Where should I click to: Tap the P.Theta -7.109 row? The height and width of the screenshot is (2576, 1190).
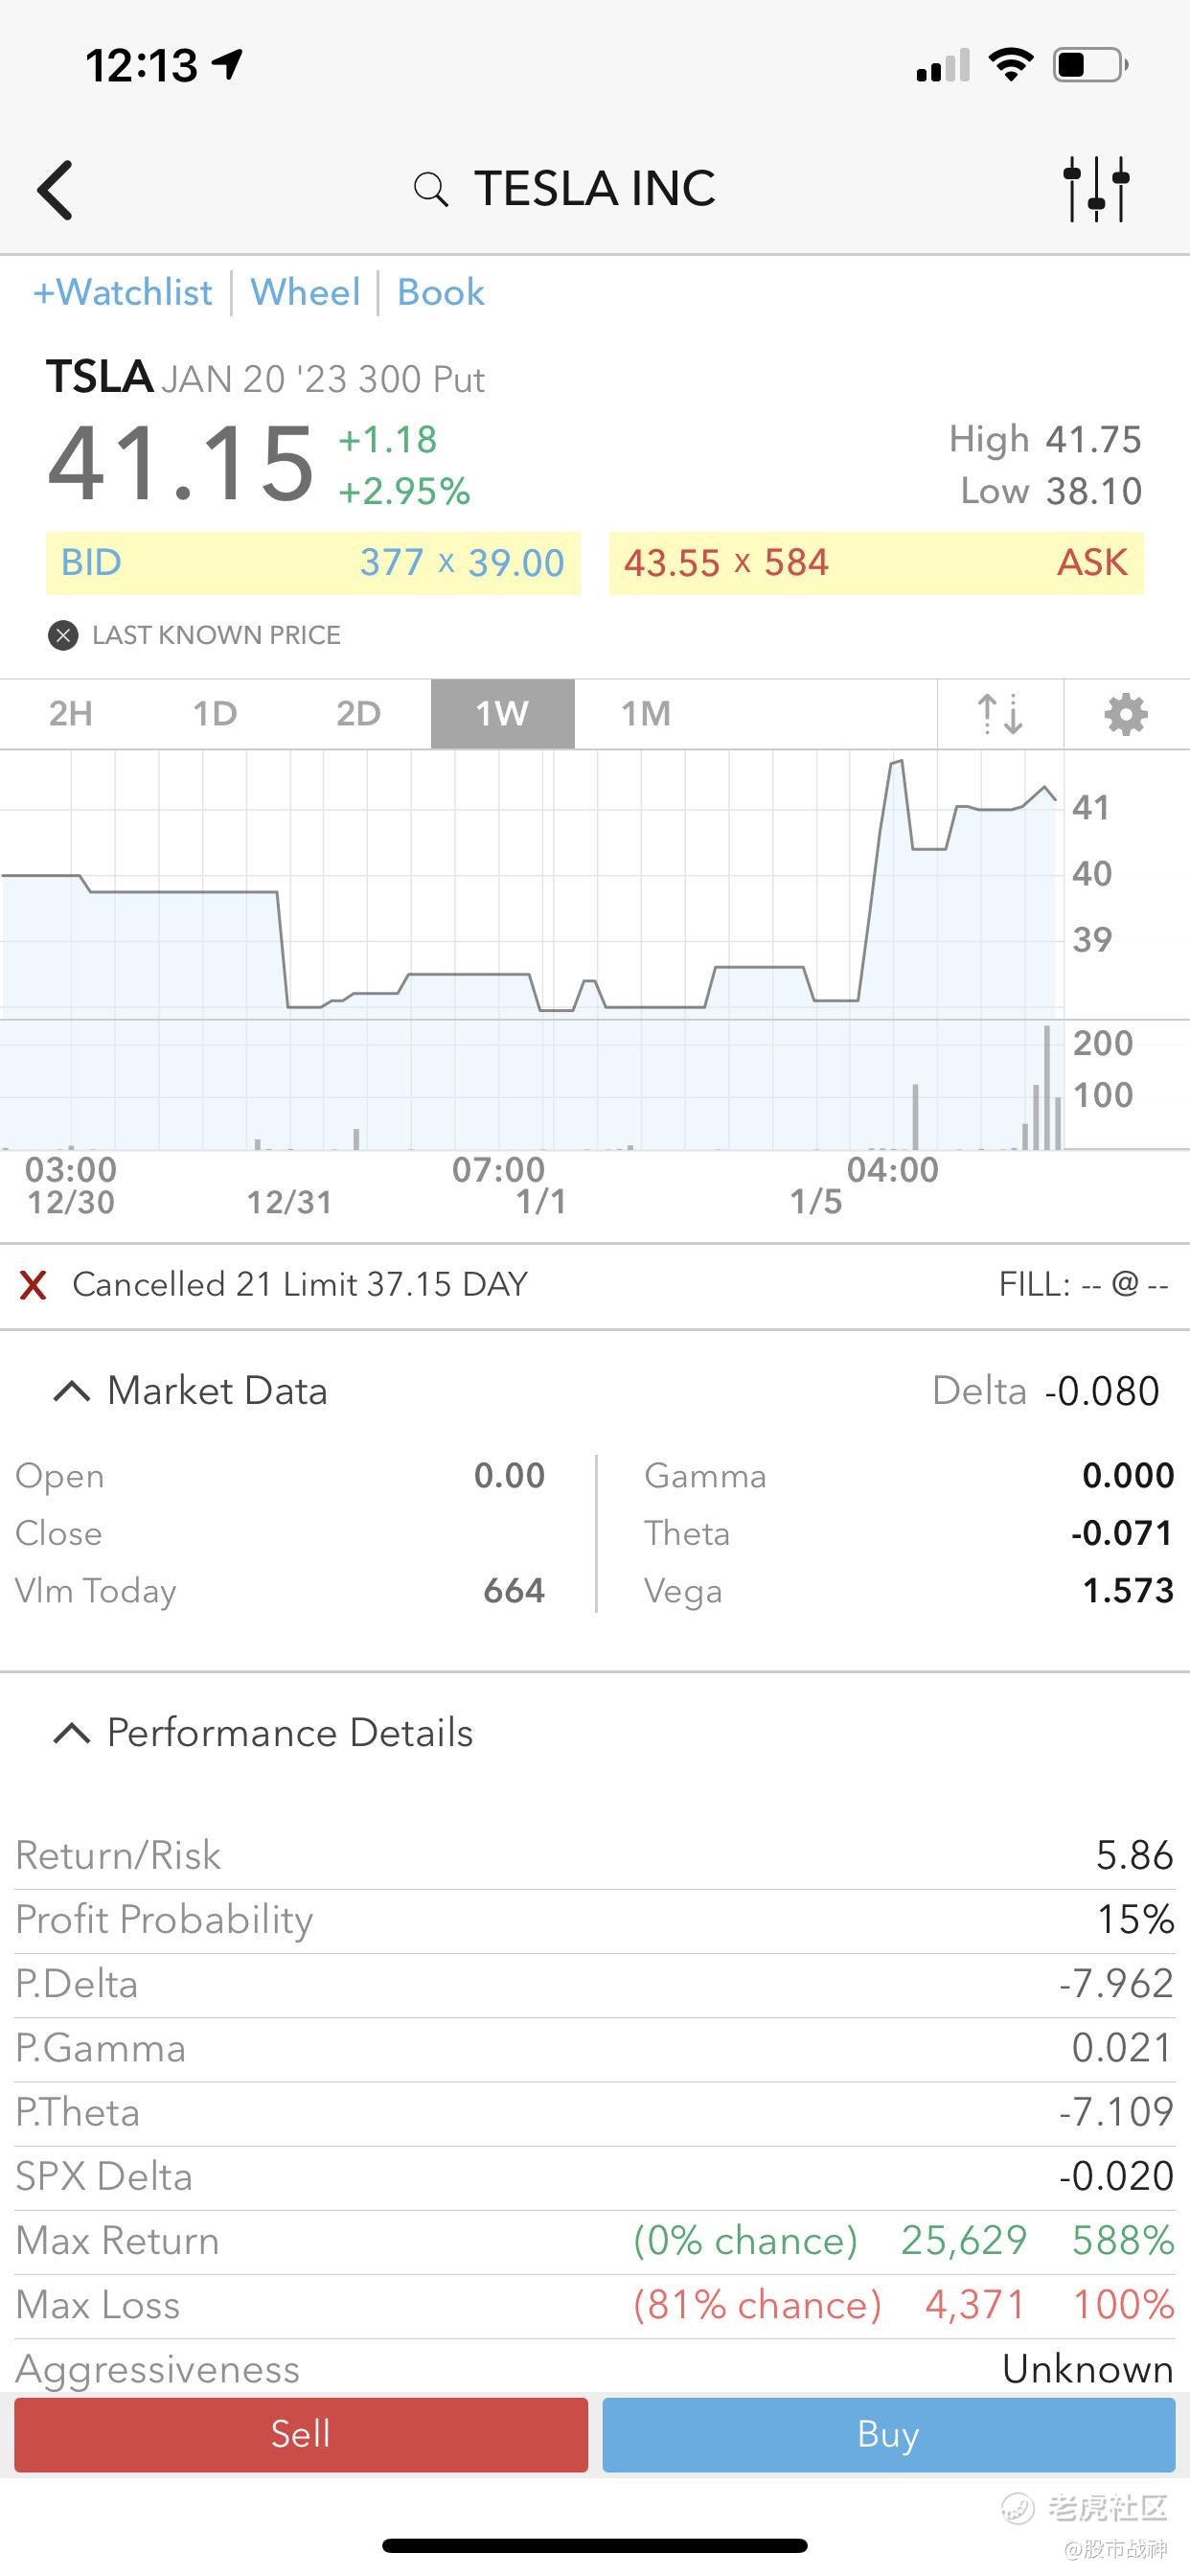[595, 2112]
